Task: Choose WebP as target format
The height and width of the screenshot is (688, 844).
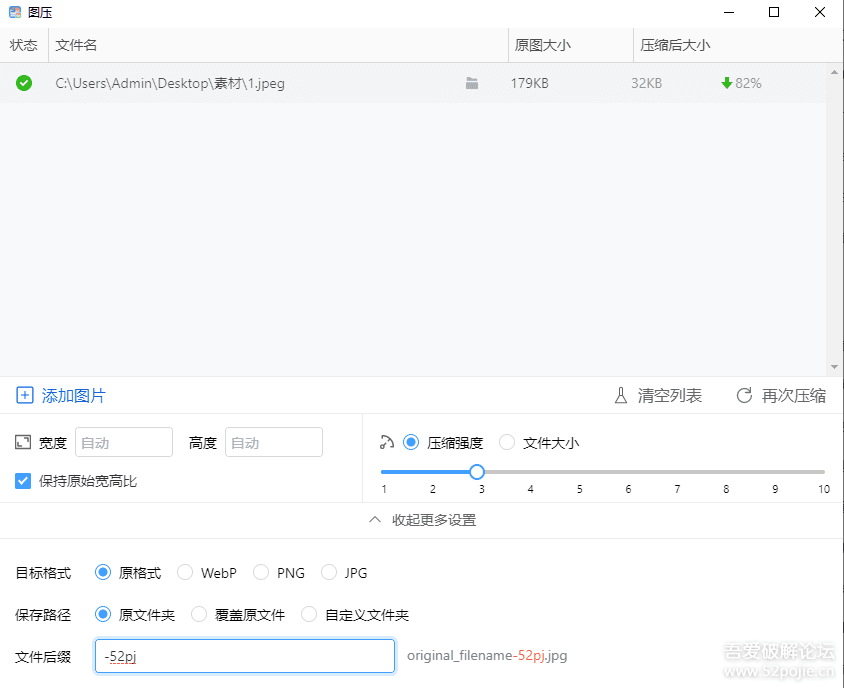Action: pos(185,573)
